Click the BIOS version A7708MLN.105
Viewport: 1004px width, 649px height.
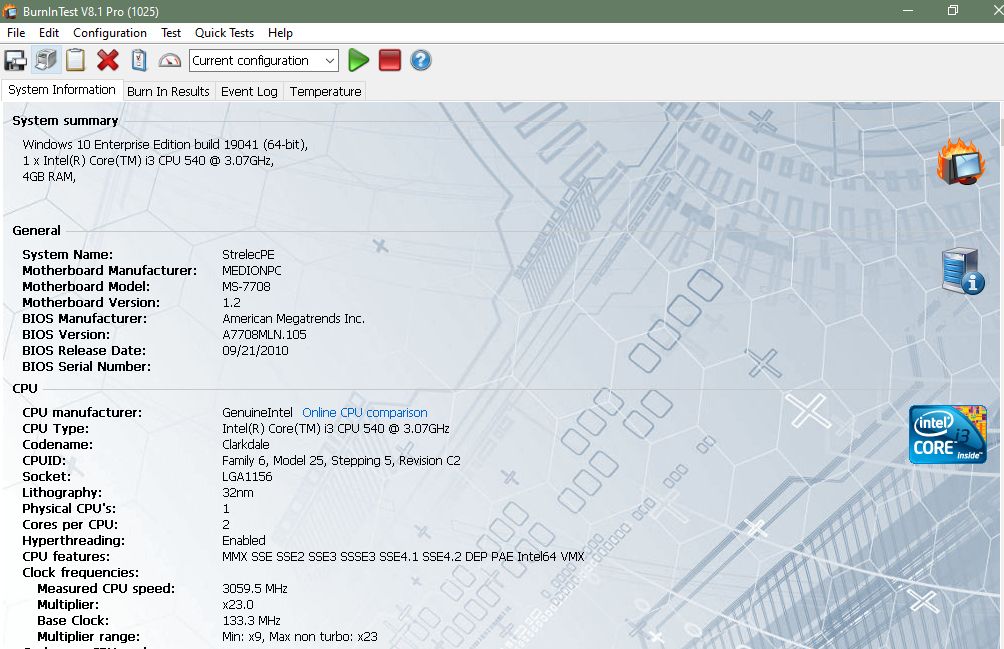(264, 335)
